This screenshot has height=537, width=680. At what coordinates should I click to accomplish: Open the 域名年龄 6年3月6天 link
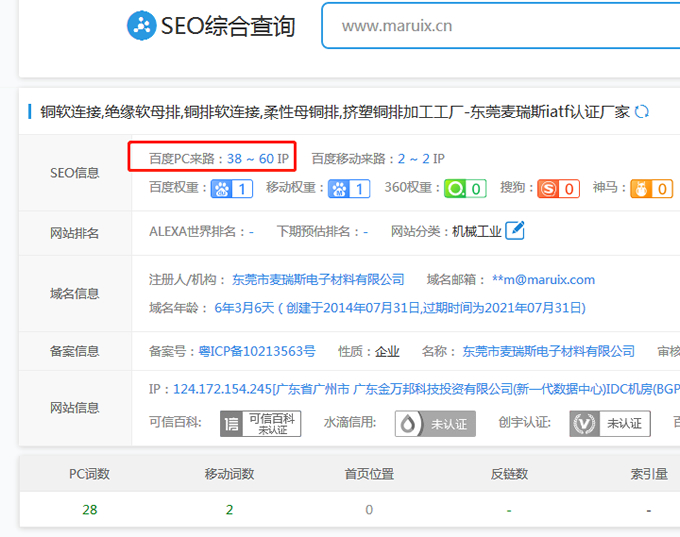[x=400, y=308]
